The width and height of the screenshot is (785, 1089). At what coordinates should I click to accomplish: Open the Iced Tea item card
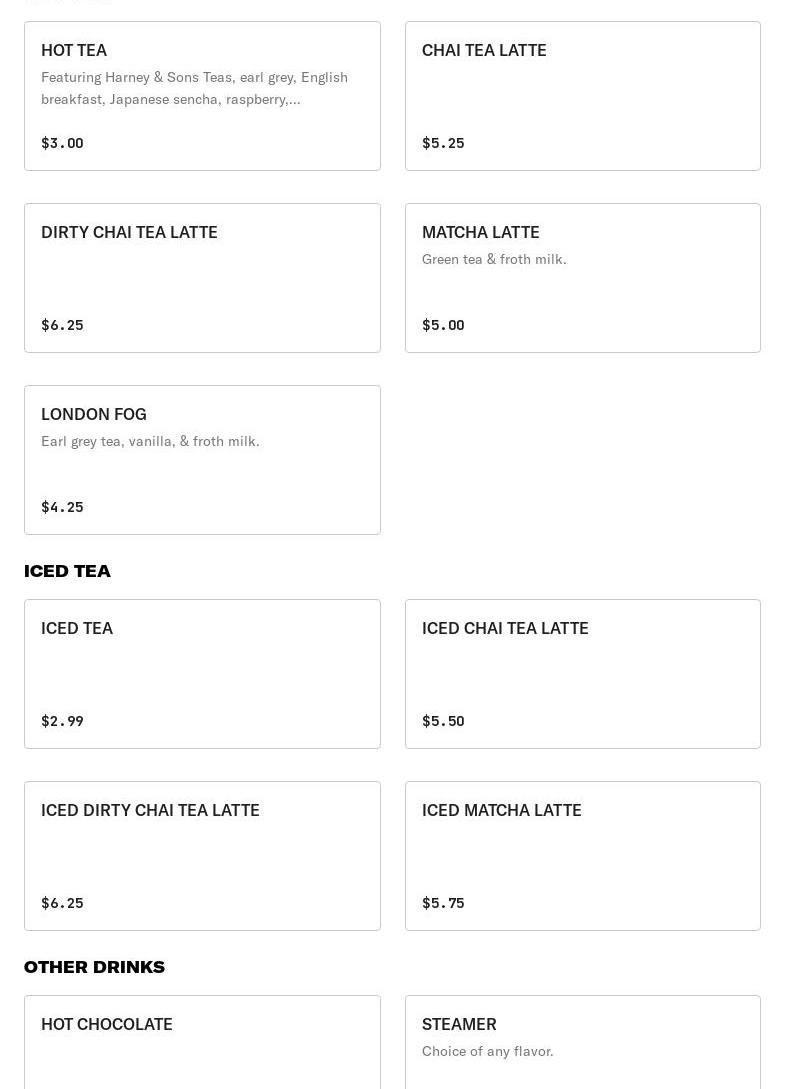(202, 674)
